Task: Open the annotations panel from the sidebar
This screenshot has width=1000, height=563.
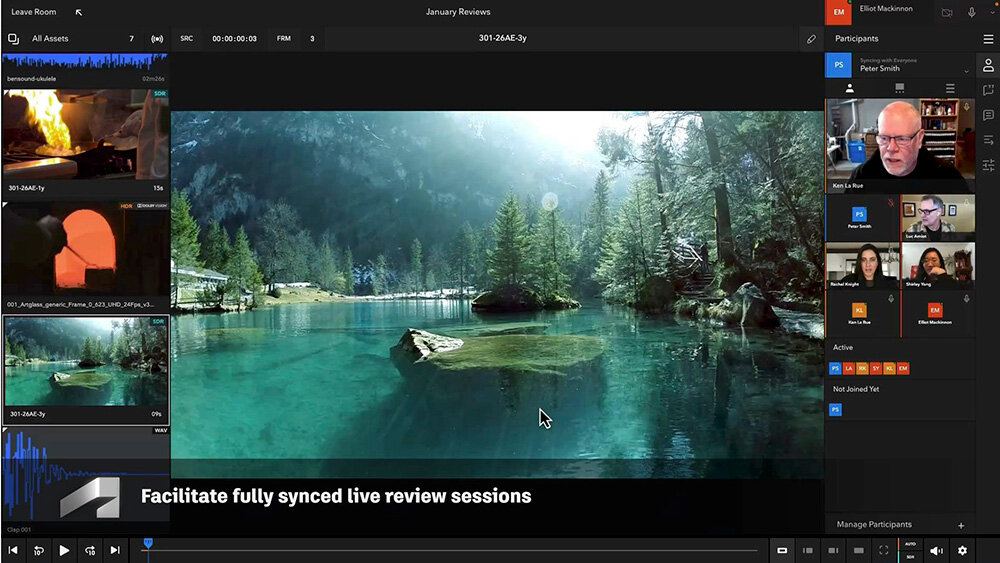Action: point(988,90)
